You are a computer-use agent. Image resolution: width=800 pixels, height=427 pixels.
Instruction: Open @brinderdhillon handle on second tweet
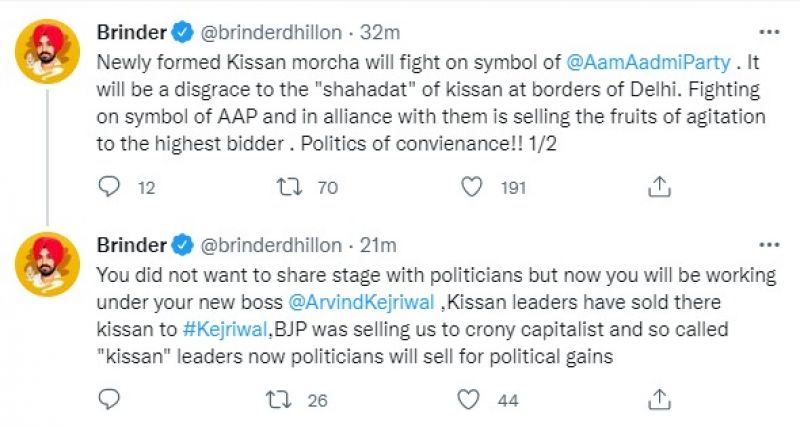click(272, 245)
